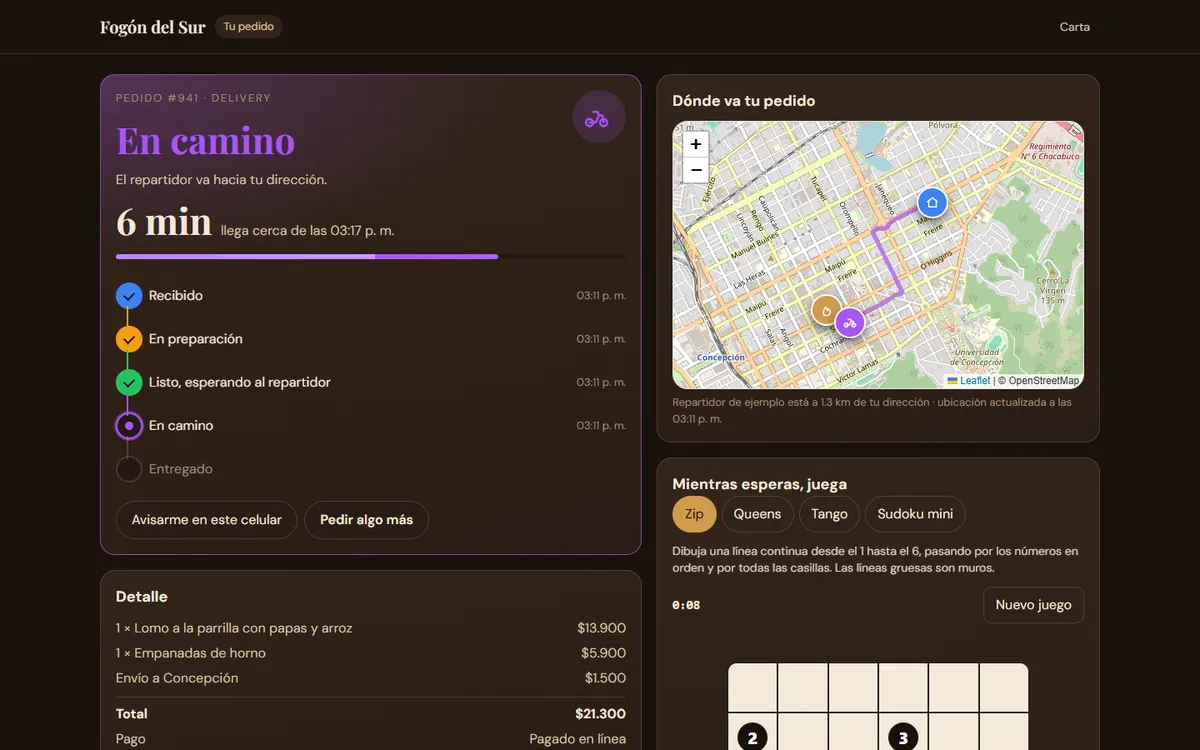Click the purple En camino status dot
This screenshot has height=750, width=1200.
(129, 426)
